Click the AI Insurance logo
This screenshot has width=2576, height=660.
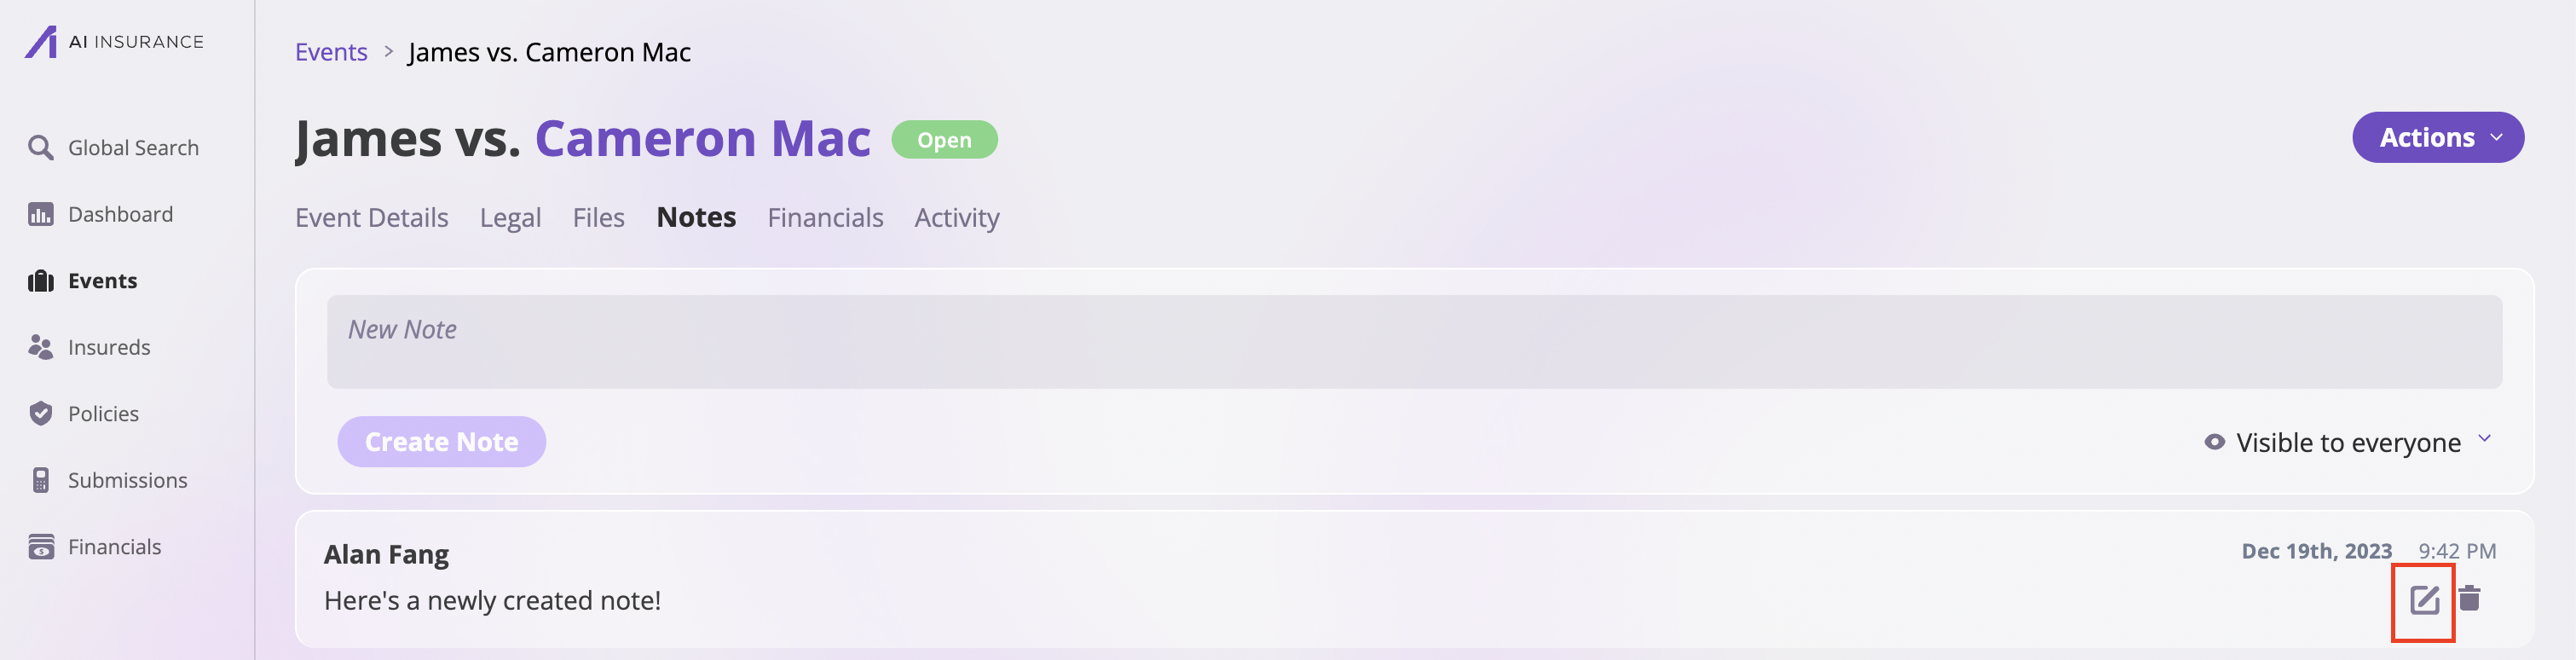114,42
